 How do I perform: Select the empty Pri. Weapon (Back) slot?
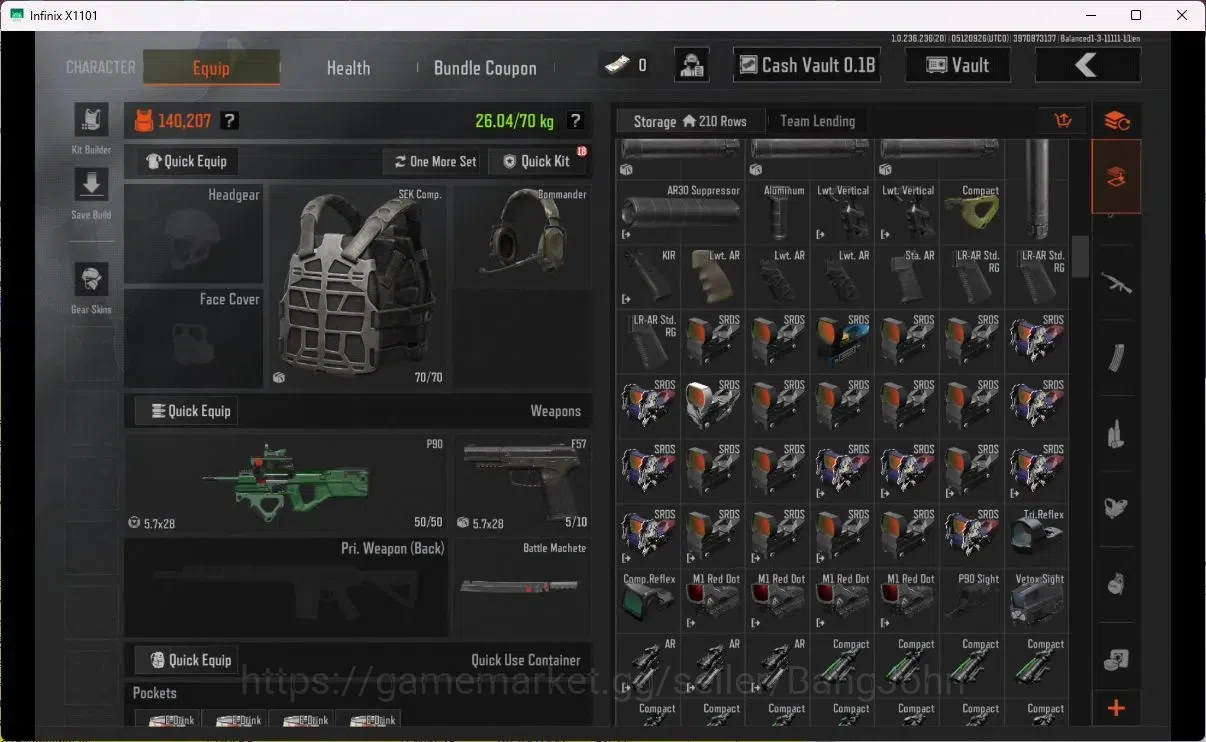286,588
